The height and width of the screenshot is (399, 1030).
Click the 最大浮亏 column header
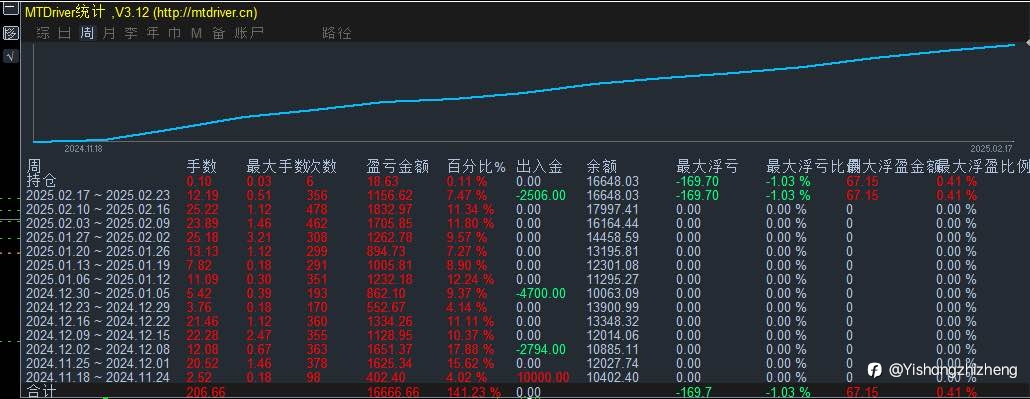(707, 166)
